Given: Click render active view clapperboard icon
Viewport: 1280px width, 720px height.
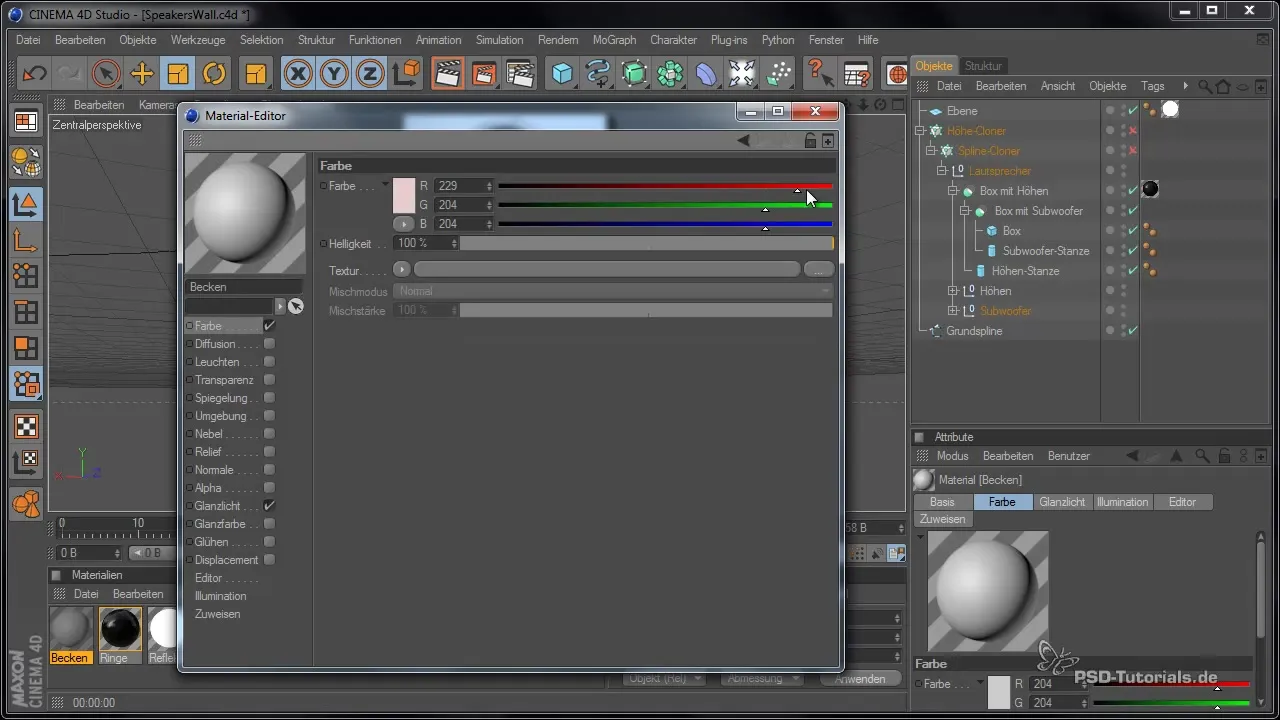Looking at the screenshot, I should tap(447, 74).
